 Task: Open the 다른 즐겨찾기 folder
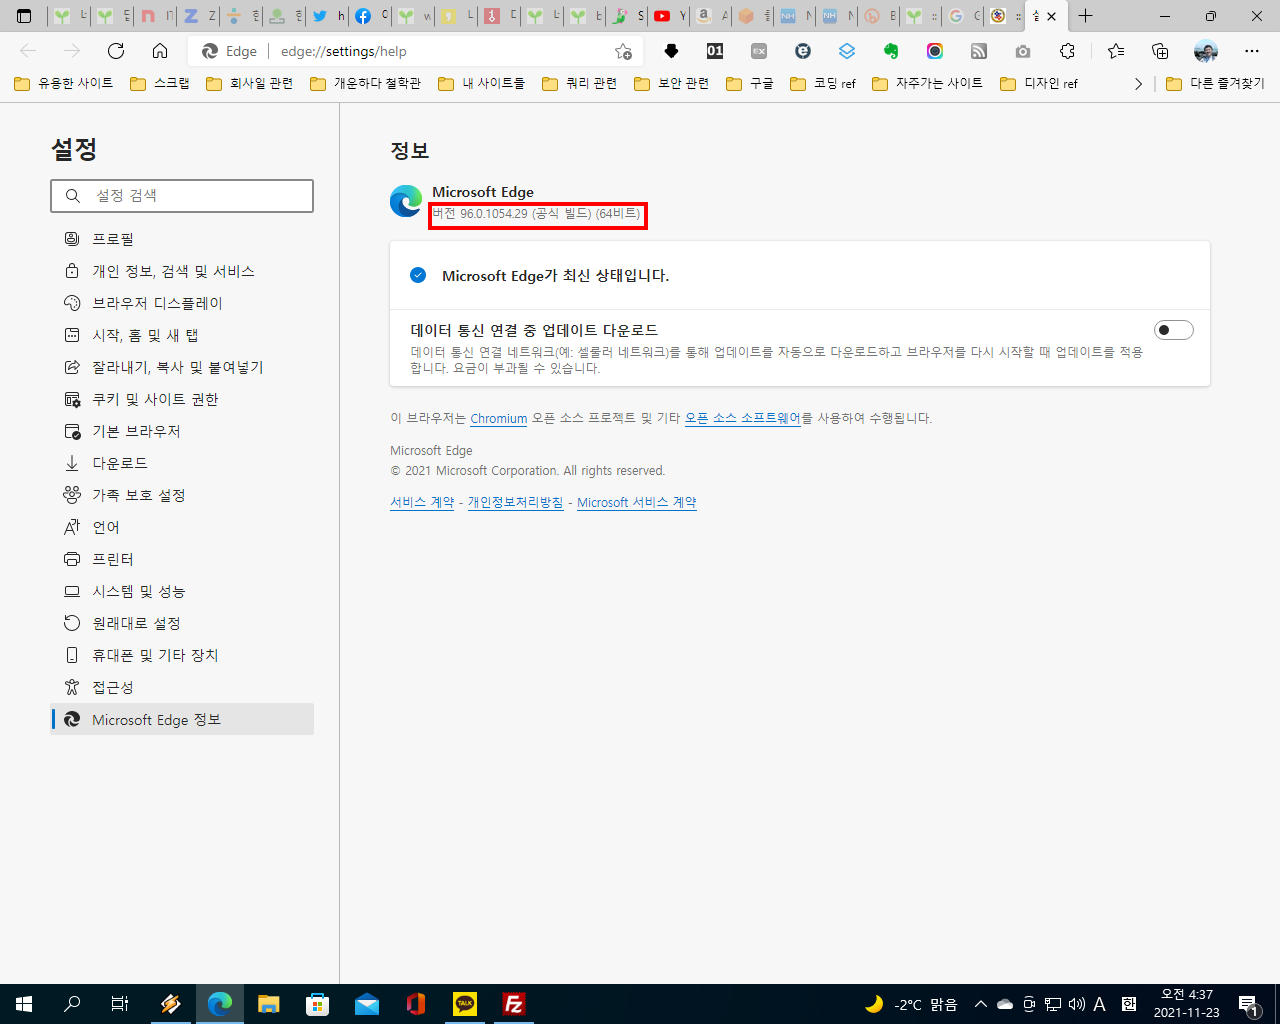[1215, 84]
